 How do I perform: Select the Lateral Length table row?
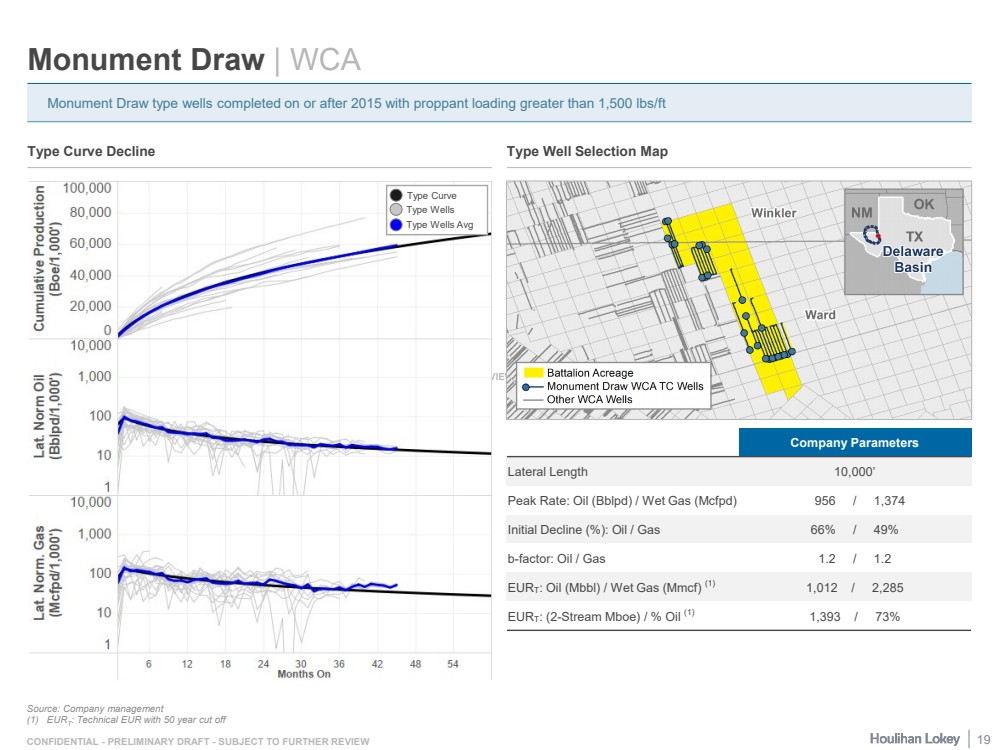pos(736,471)
